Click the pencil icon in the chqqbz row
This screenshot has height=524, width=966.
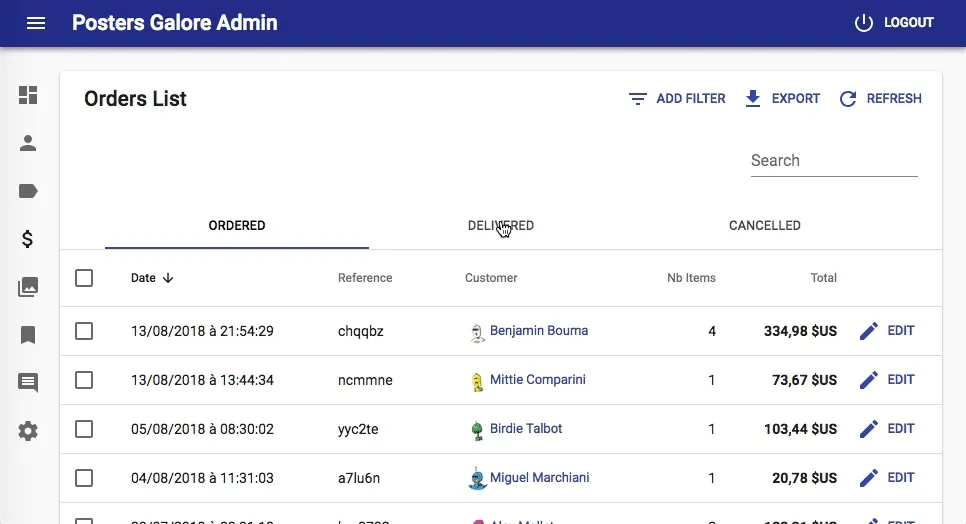coord(869,331)
